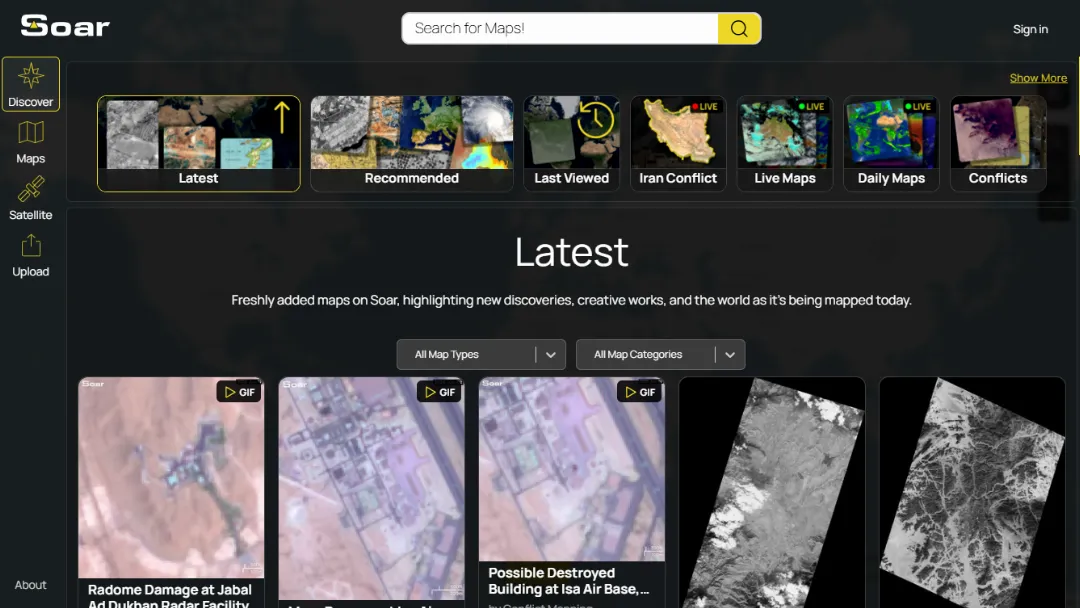Open the Radome Damage at Jabal map thumbnail
The height and width of the screenshot is (608, 1080).
pyautogui.click(x=171, y=477)
